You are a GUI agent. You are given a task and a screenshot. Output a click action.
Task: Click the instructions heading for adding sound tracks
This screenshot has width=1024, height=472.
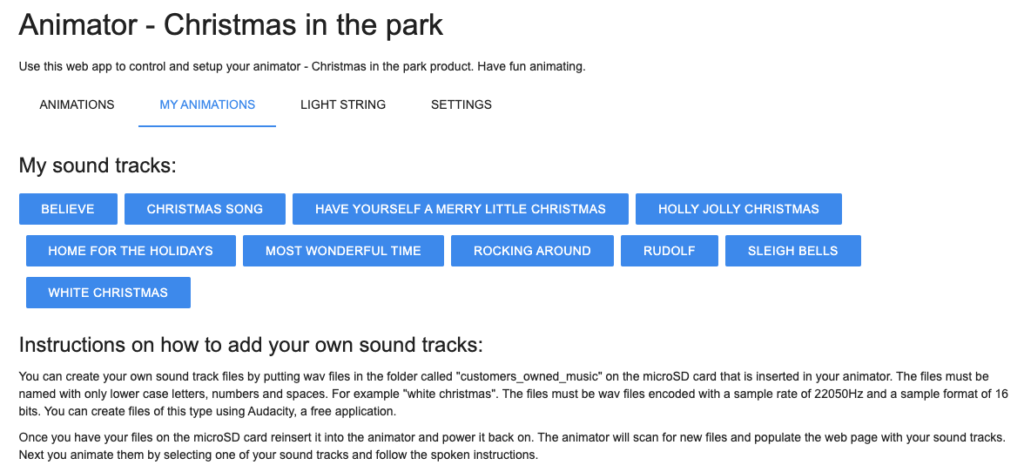(x=251, y=345)
